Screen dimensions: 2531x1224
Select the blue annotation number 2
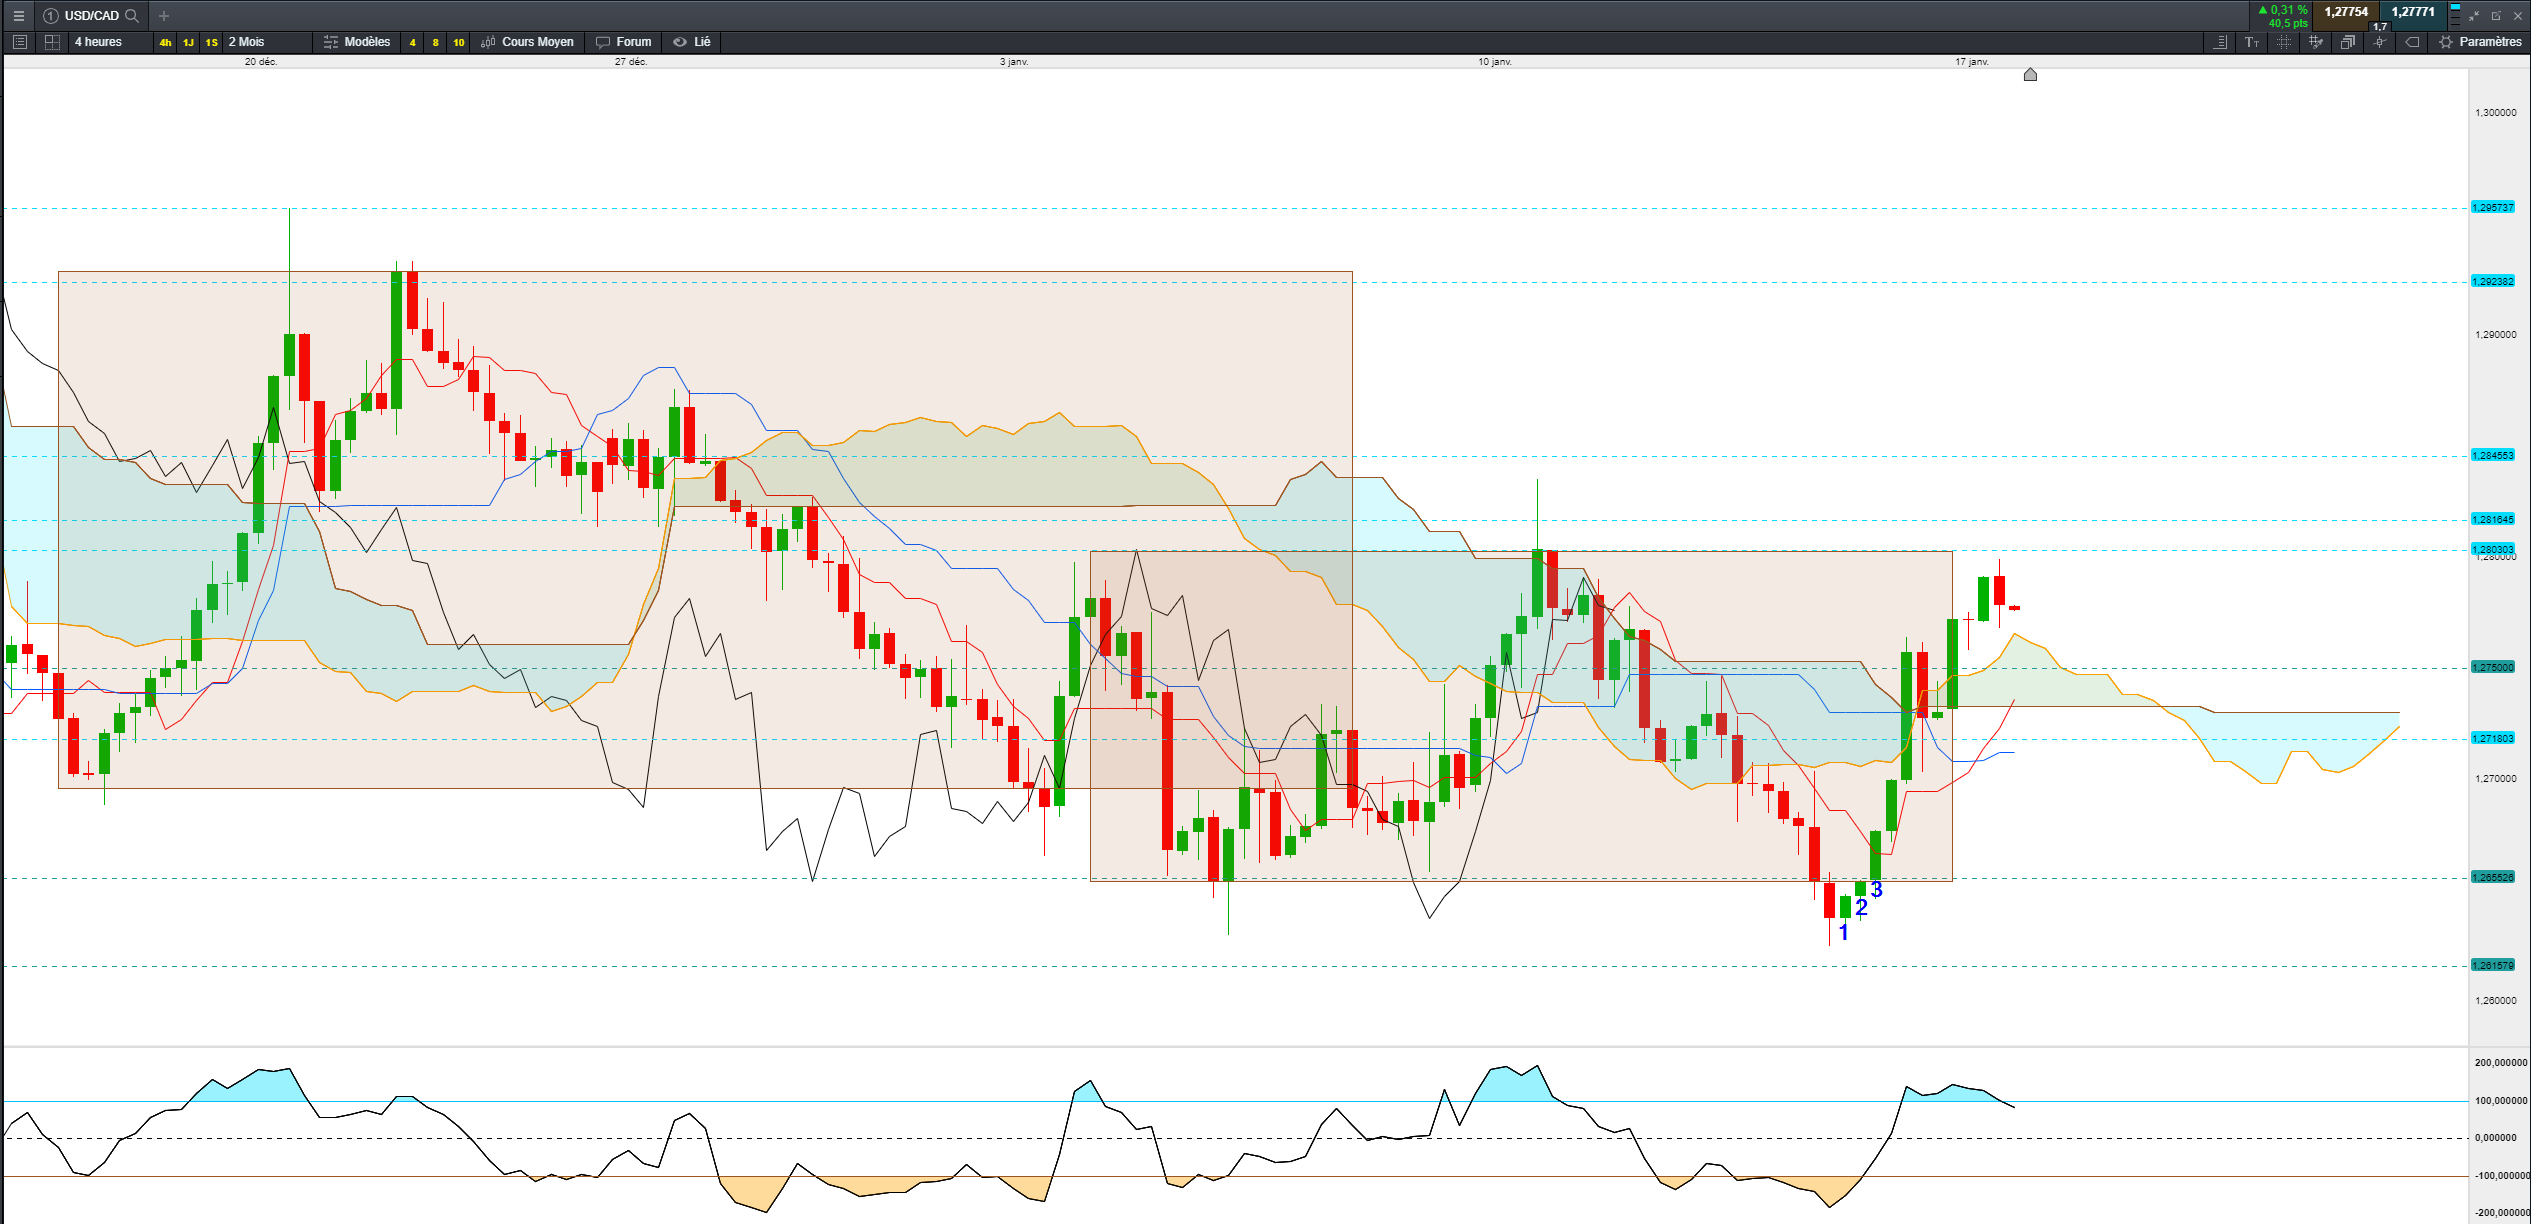(x=1861, y=908)
